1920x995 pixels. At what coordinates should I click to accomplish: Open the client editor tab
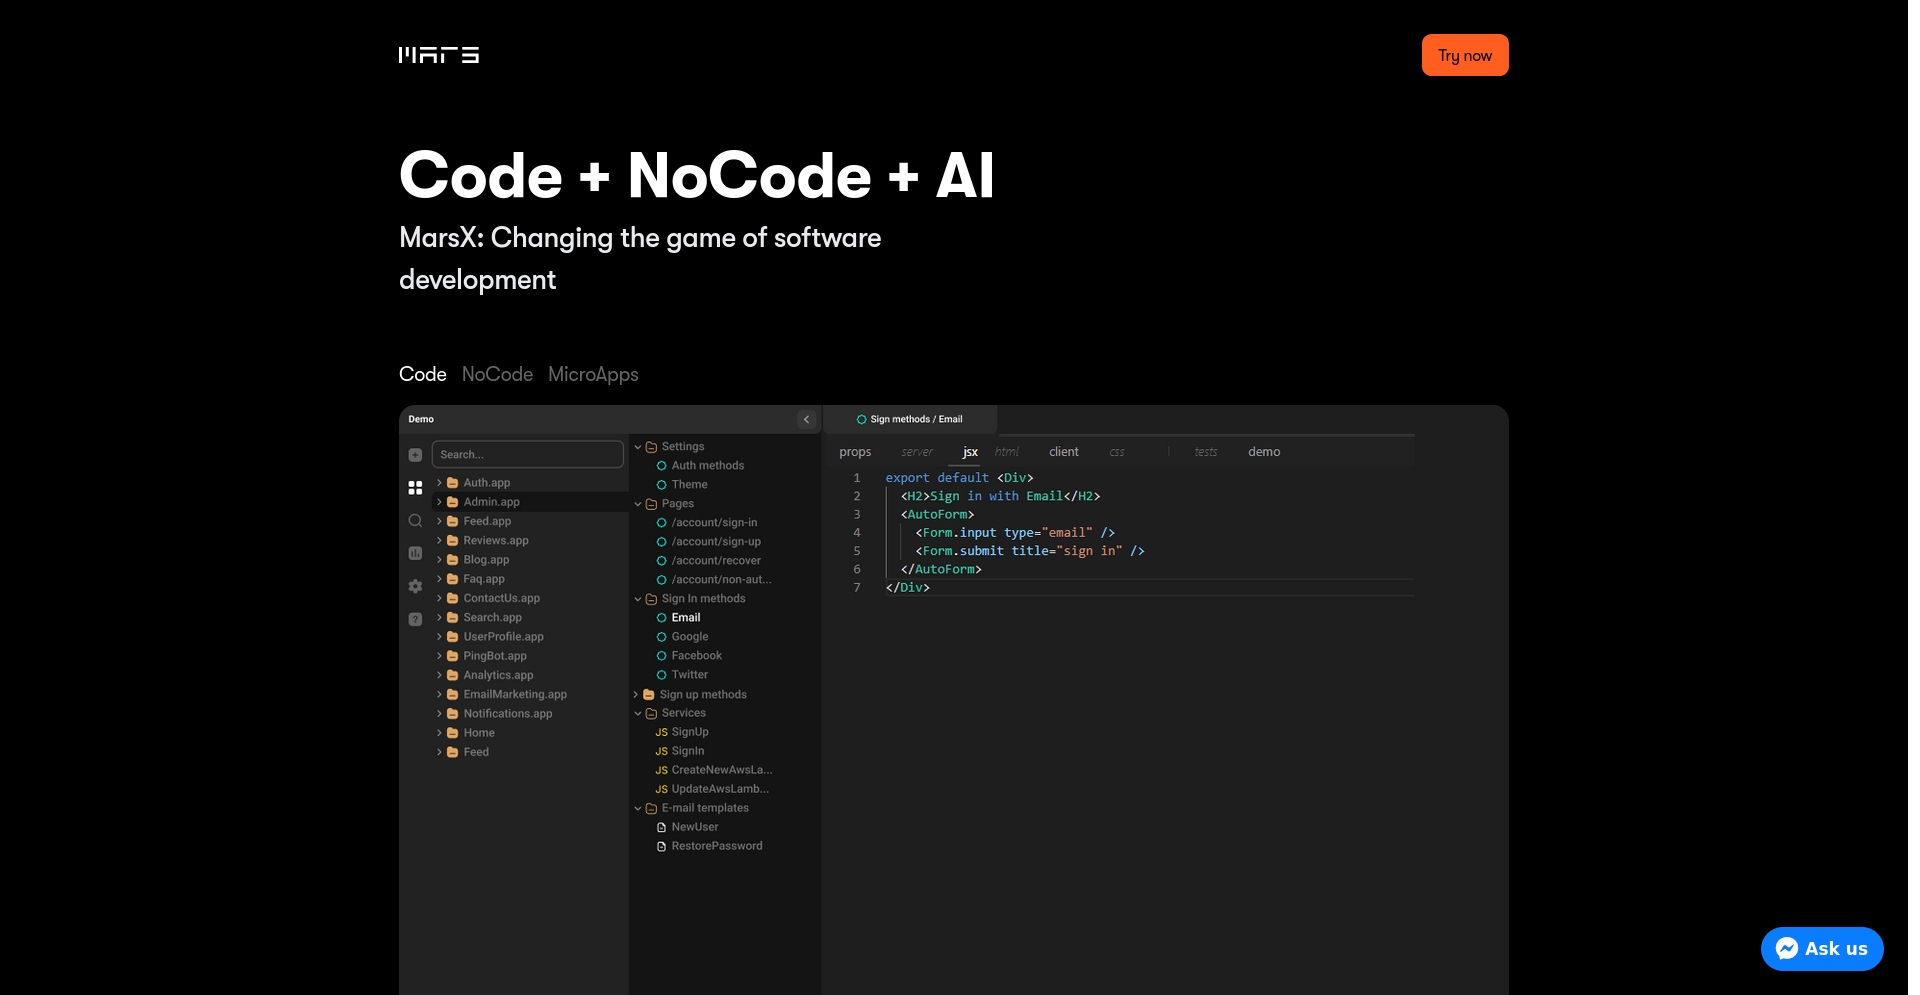tap(1064, 452)
